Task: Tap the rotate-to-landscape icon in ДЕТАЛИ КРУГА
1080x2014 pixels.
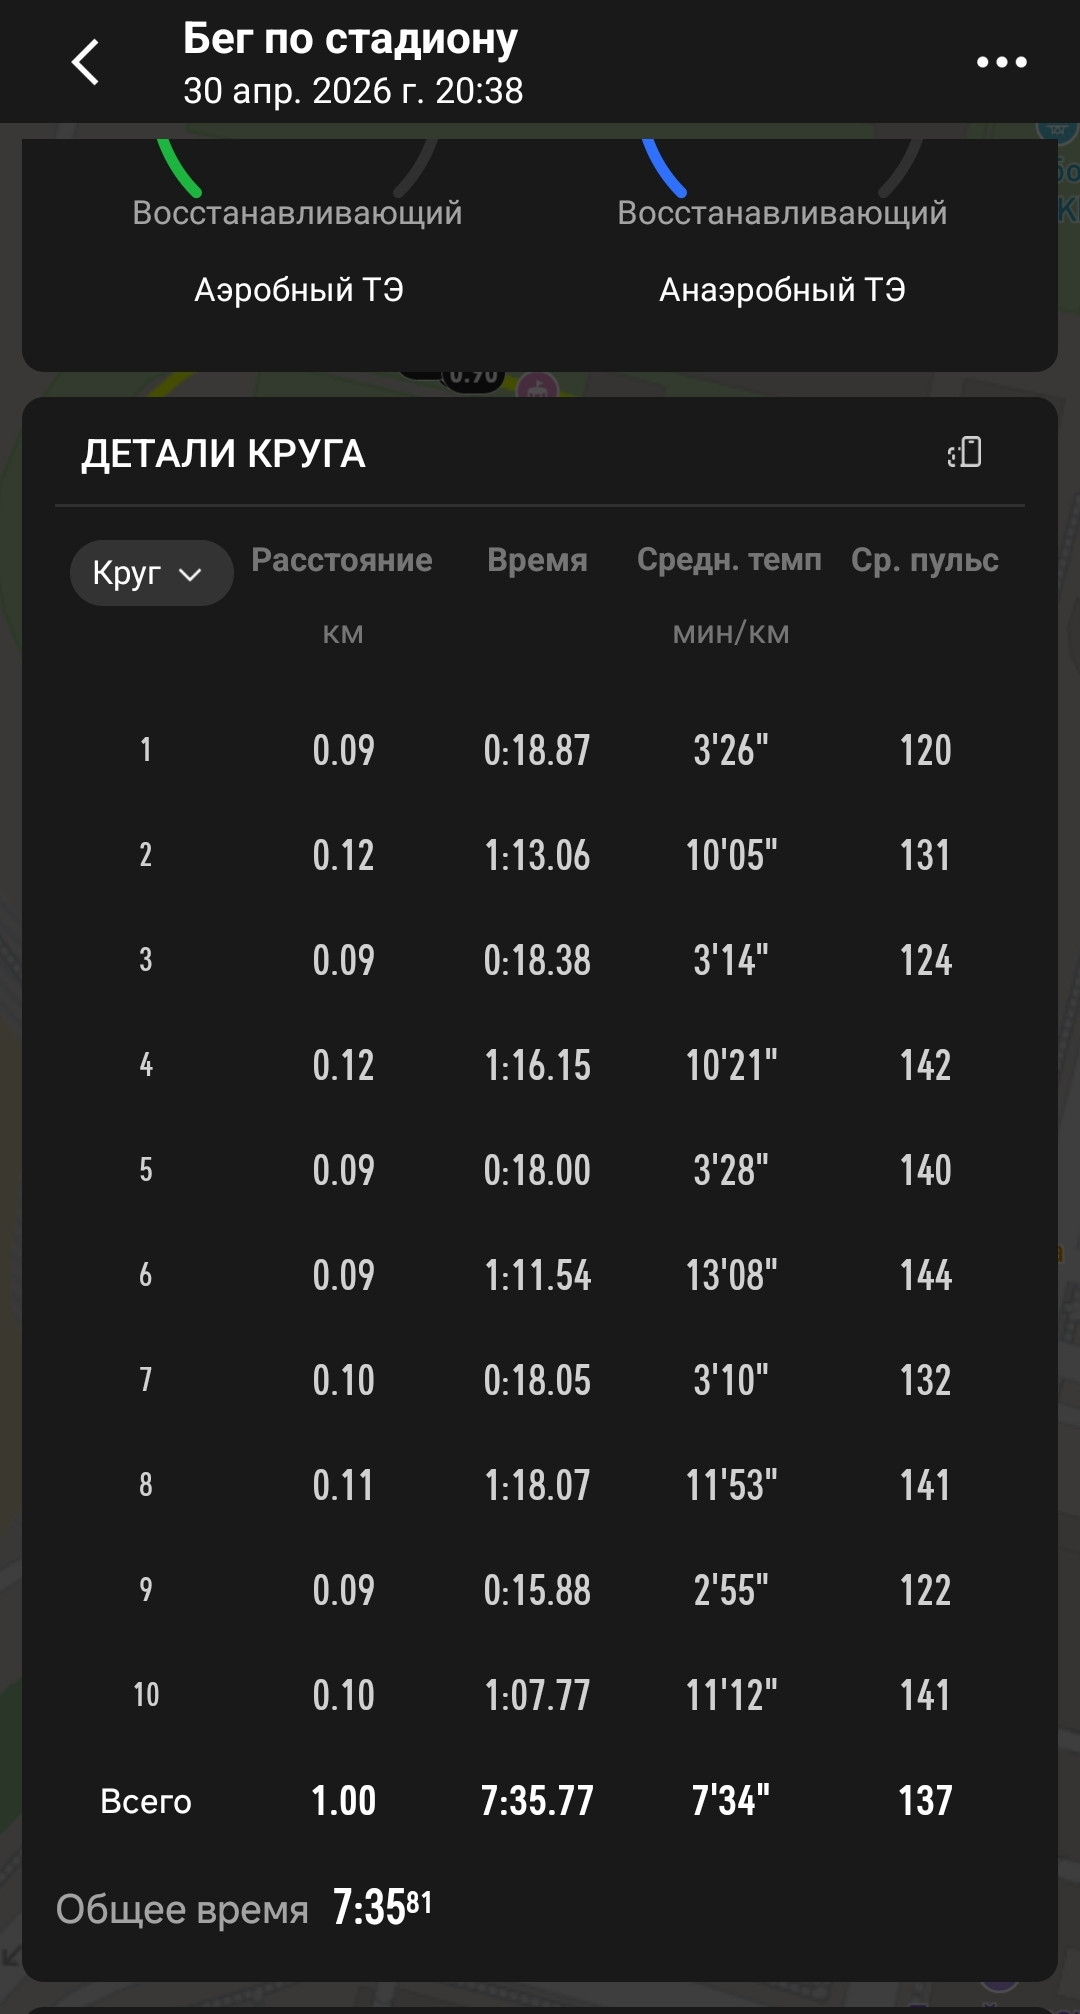Action: coord(965,453)
